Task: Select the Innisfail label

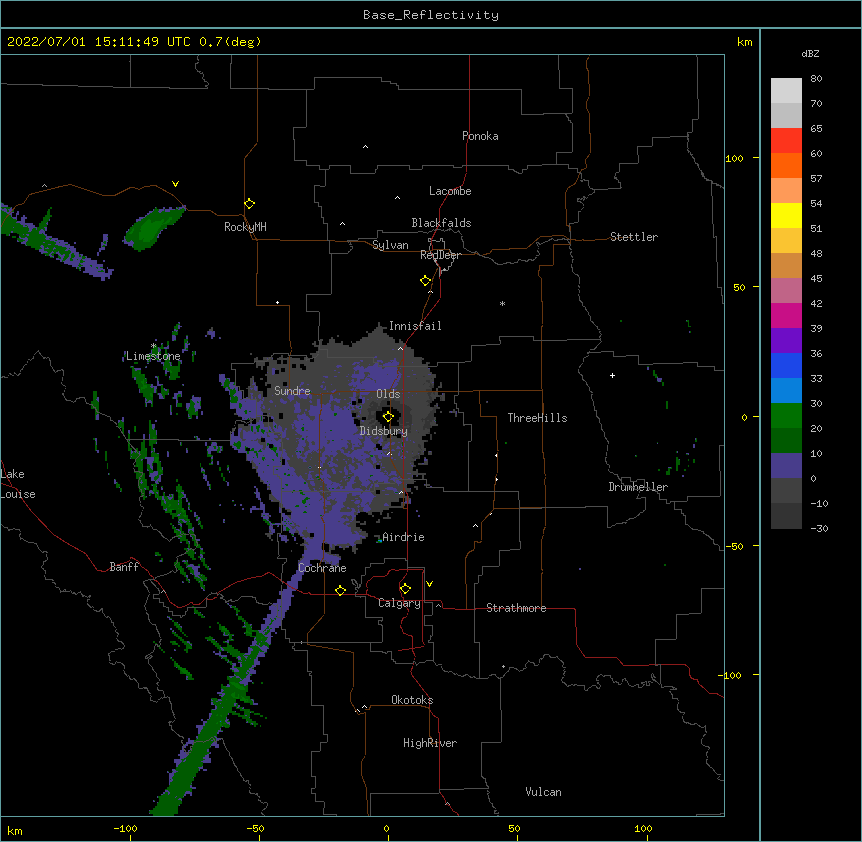Action: tap(415, 326)
